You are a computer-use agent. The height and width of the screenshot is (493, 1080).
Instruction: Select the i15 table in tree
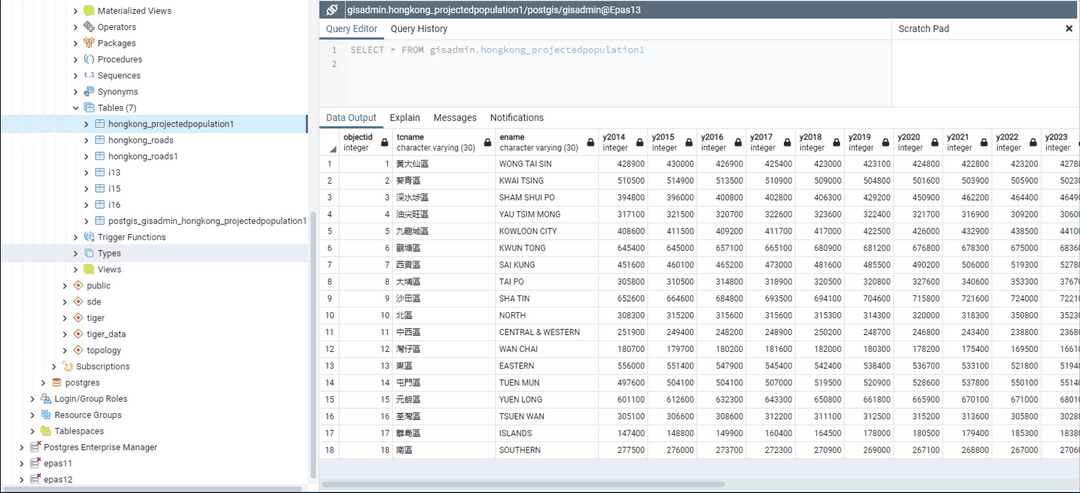114,189
